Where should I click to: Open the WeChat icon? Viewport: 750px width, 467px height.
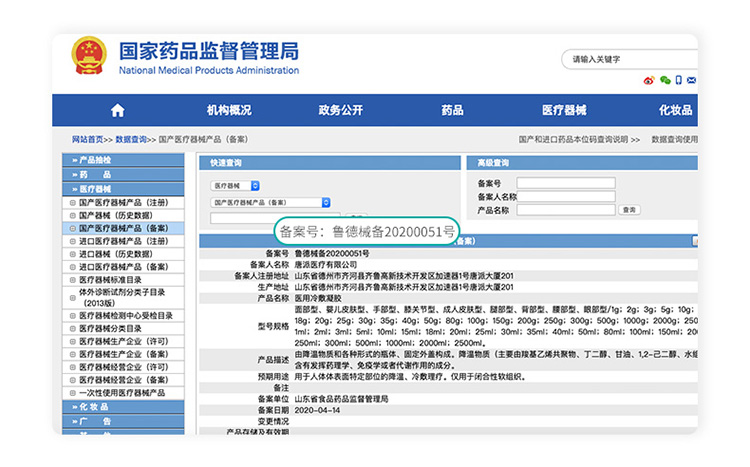click(x=665, y=80)
